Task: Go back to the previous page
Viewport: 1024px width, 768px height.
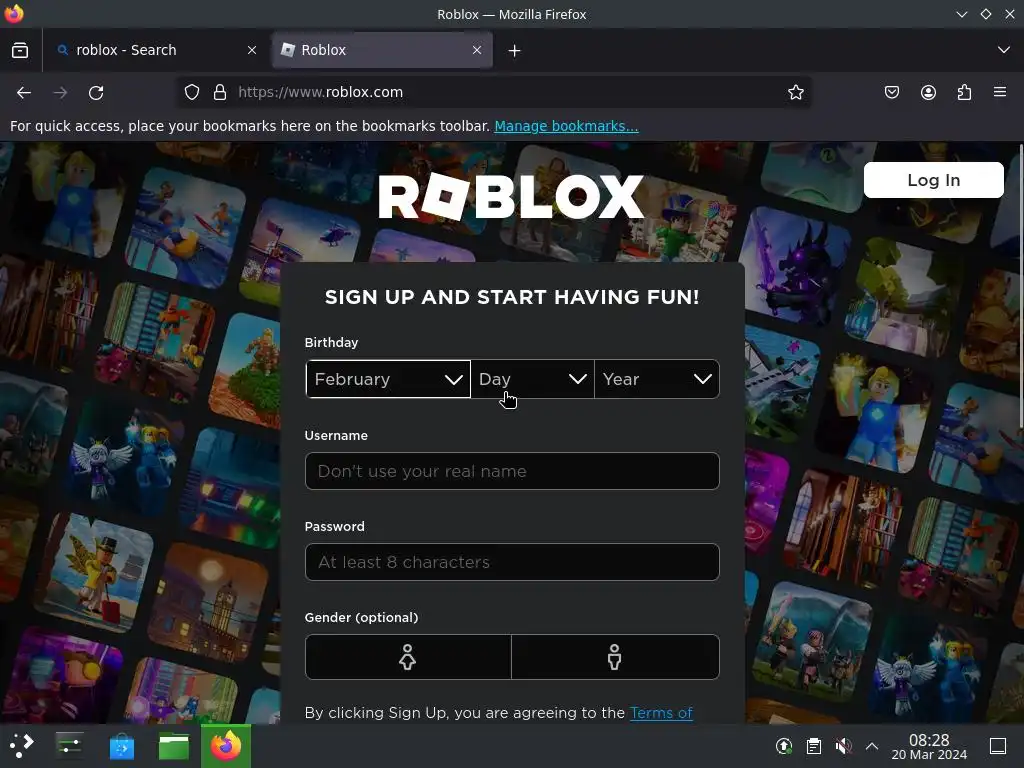Action: [x=24, y=93]
